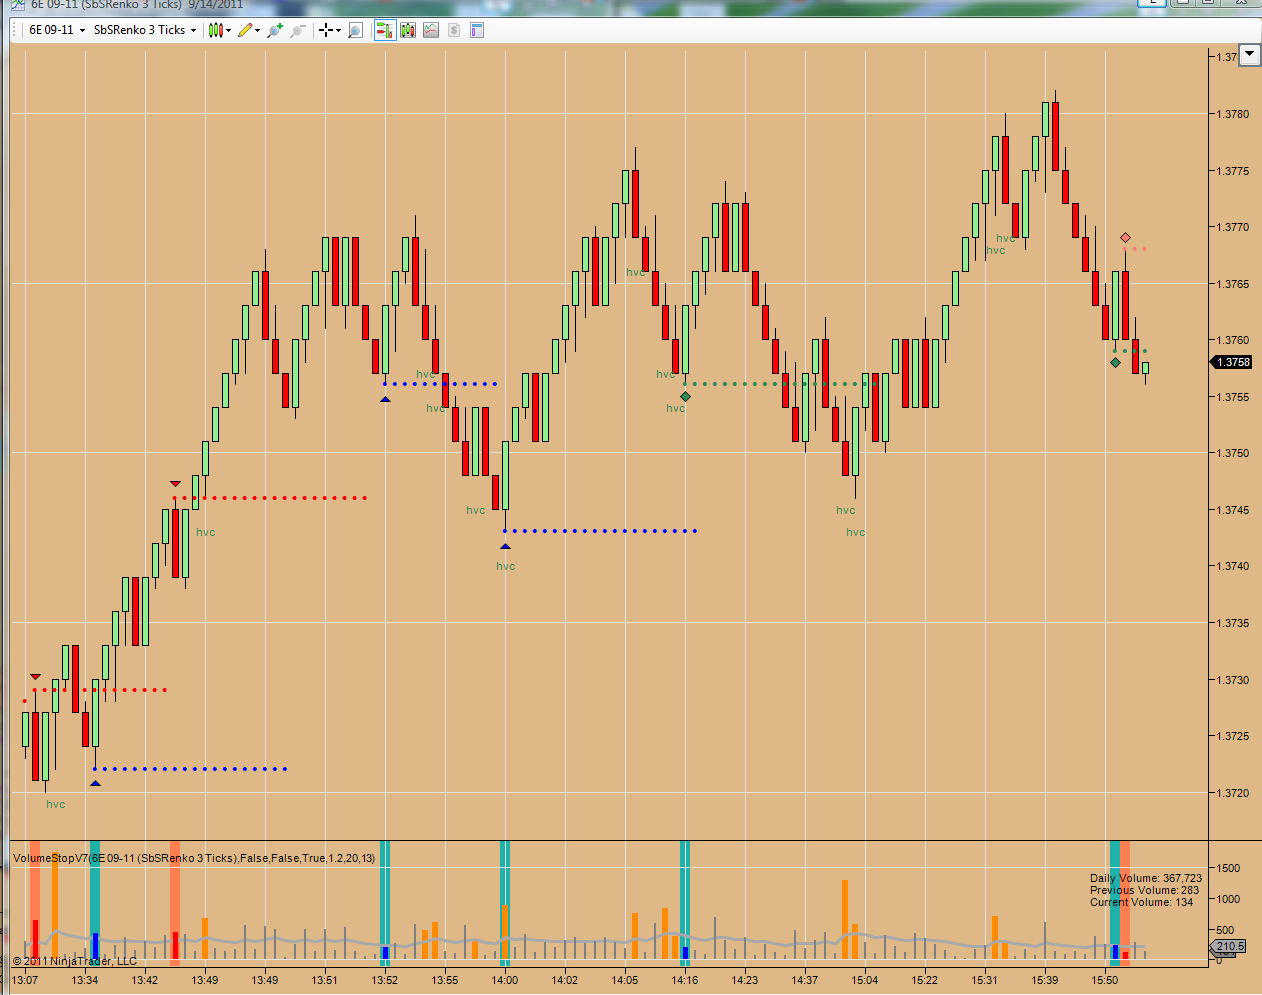
Task: Open the SbSRenko 3 Ticks interval dropdown
Action: pos(145,30)
